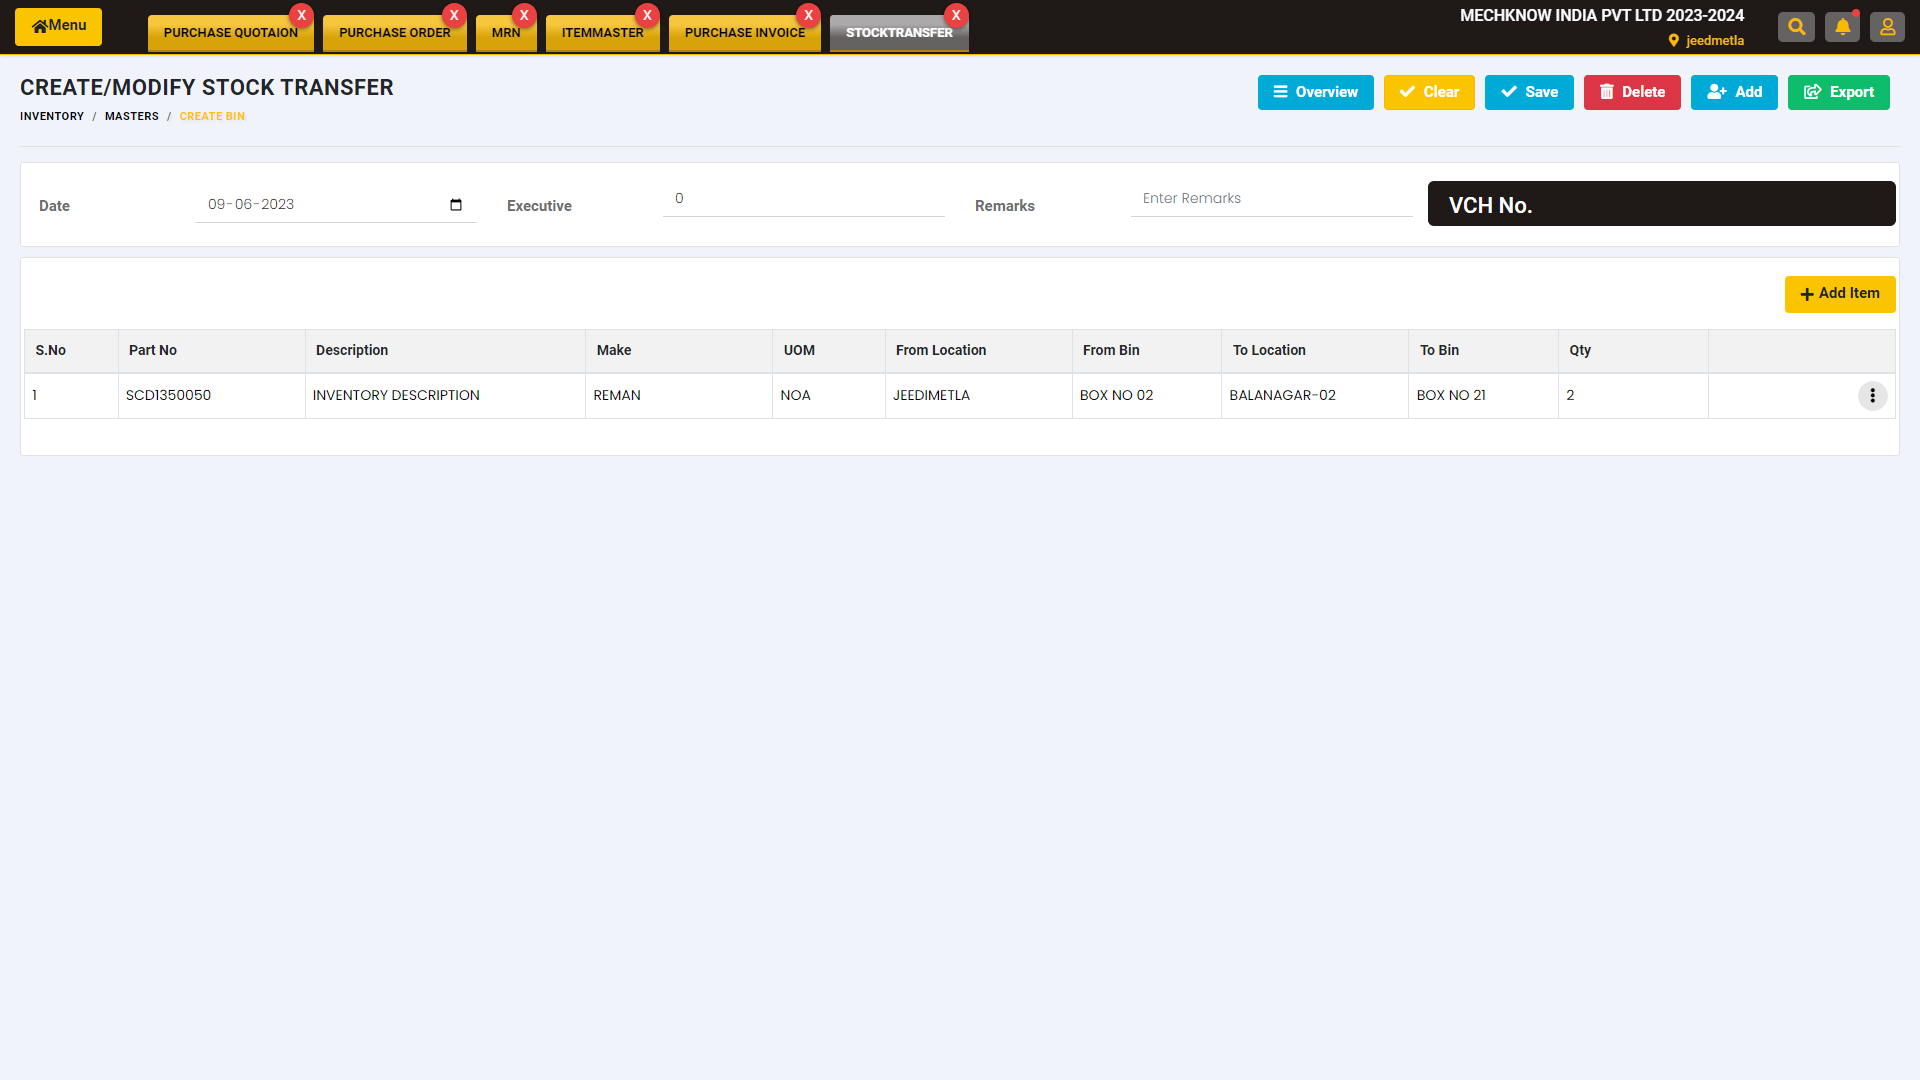Switch to the MRN tab

(x=505, y=33)
